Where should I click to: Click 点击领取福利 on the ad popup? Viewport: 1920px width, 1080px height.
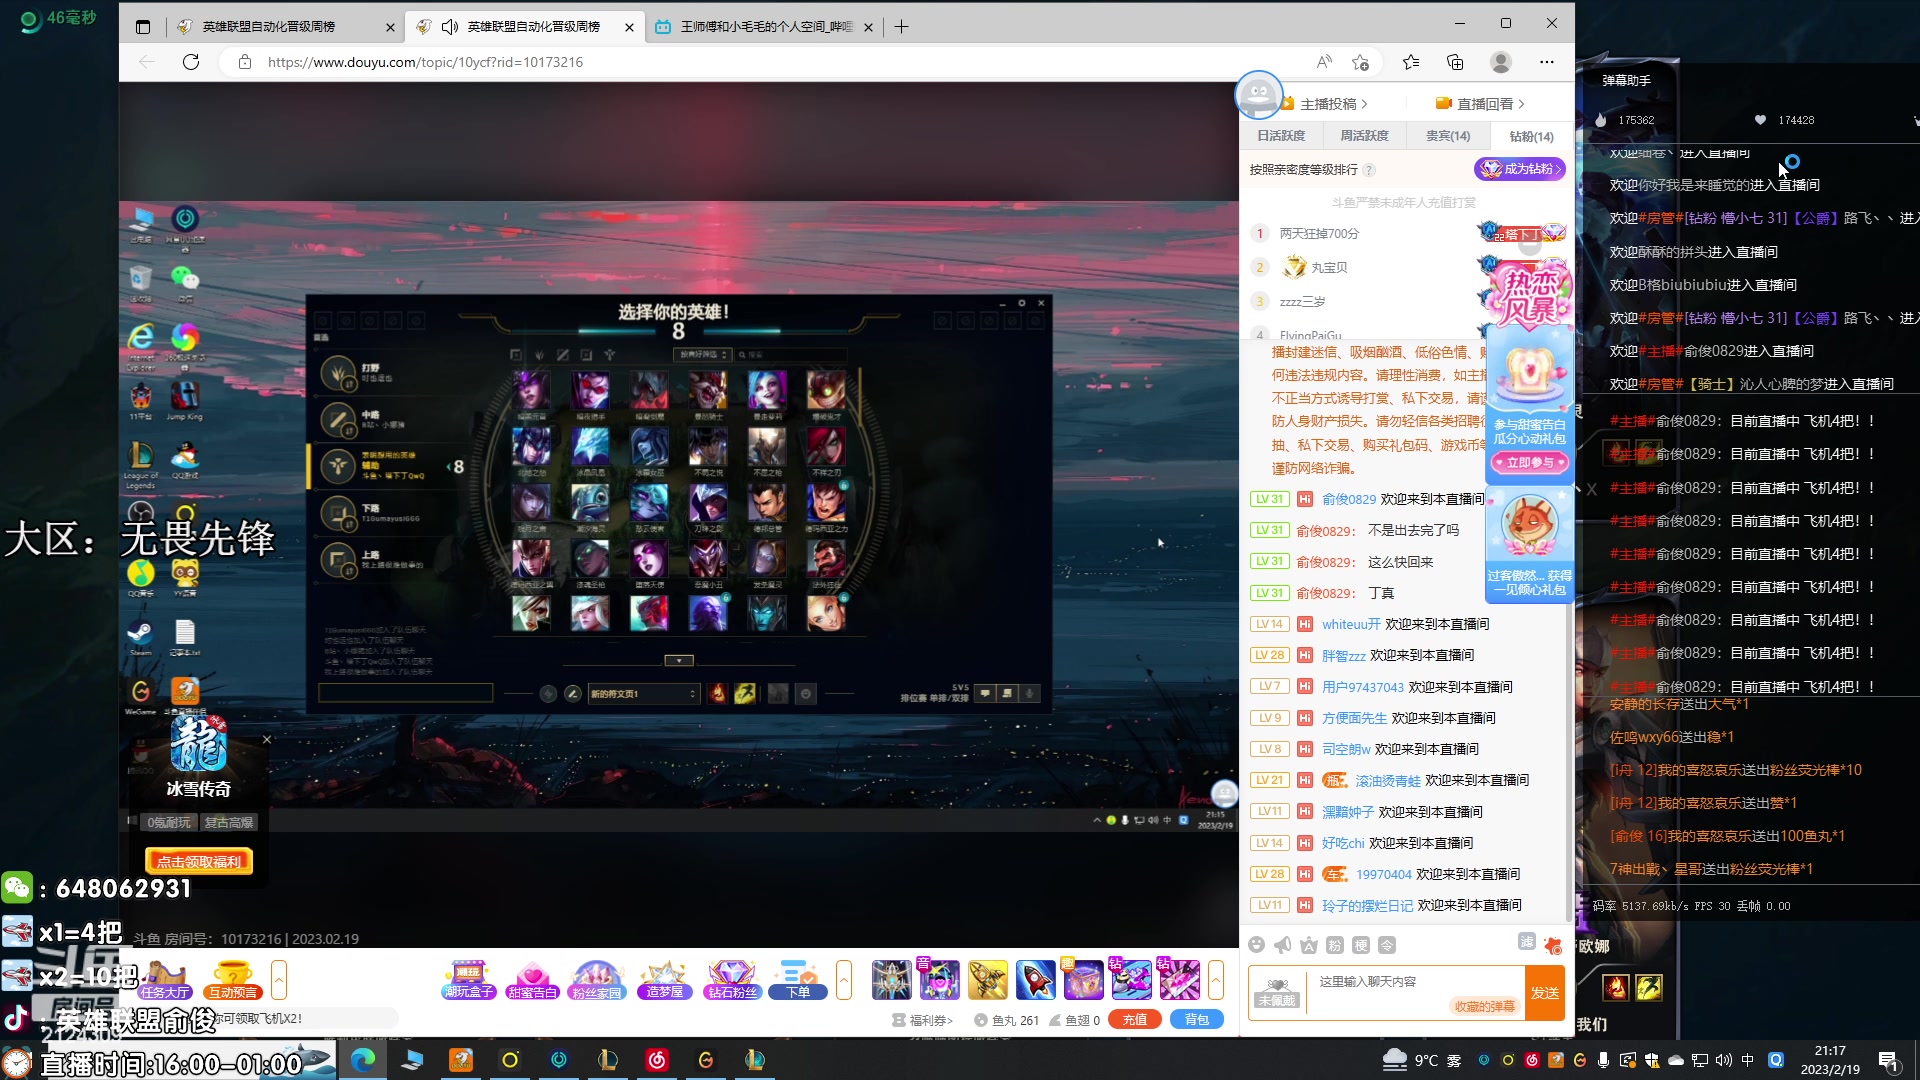[x=199, y=861]
